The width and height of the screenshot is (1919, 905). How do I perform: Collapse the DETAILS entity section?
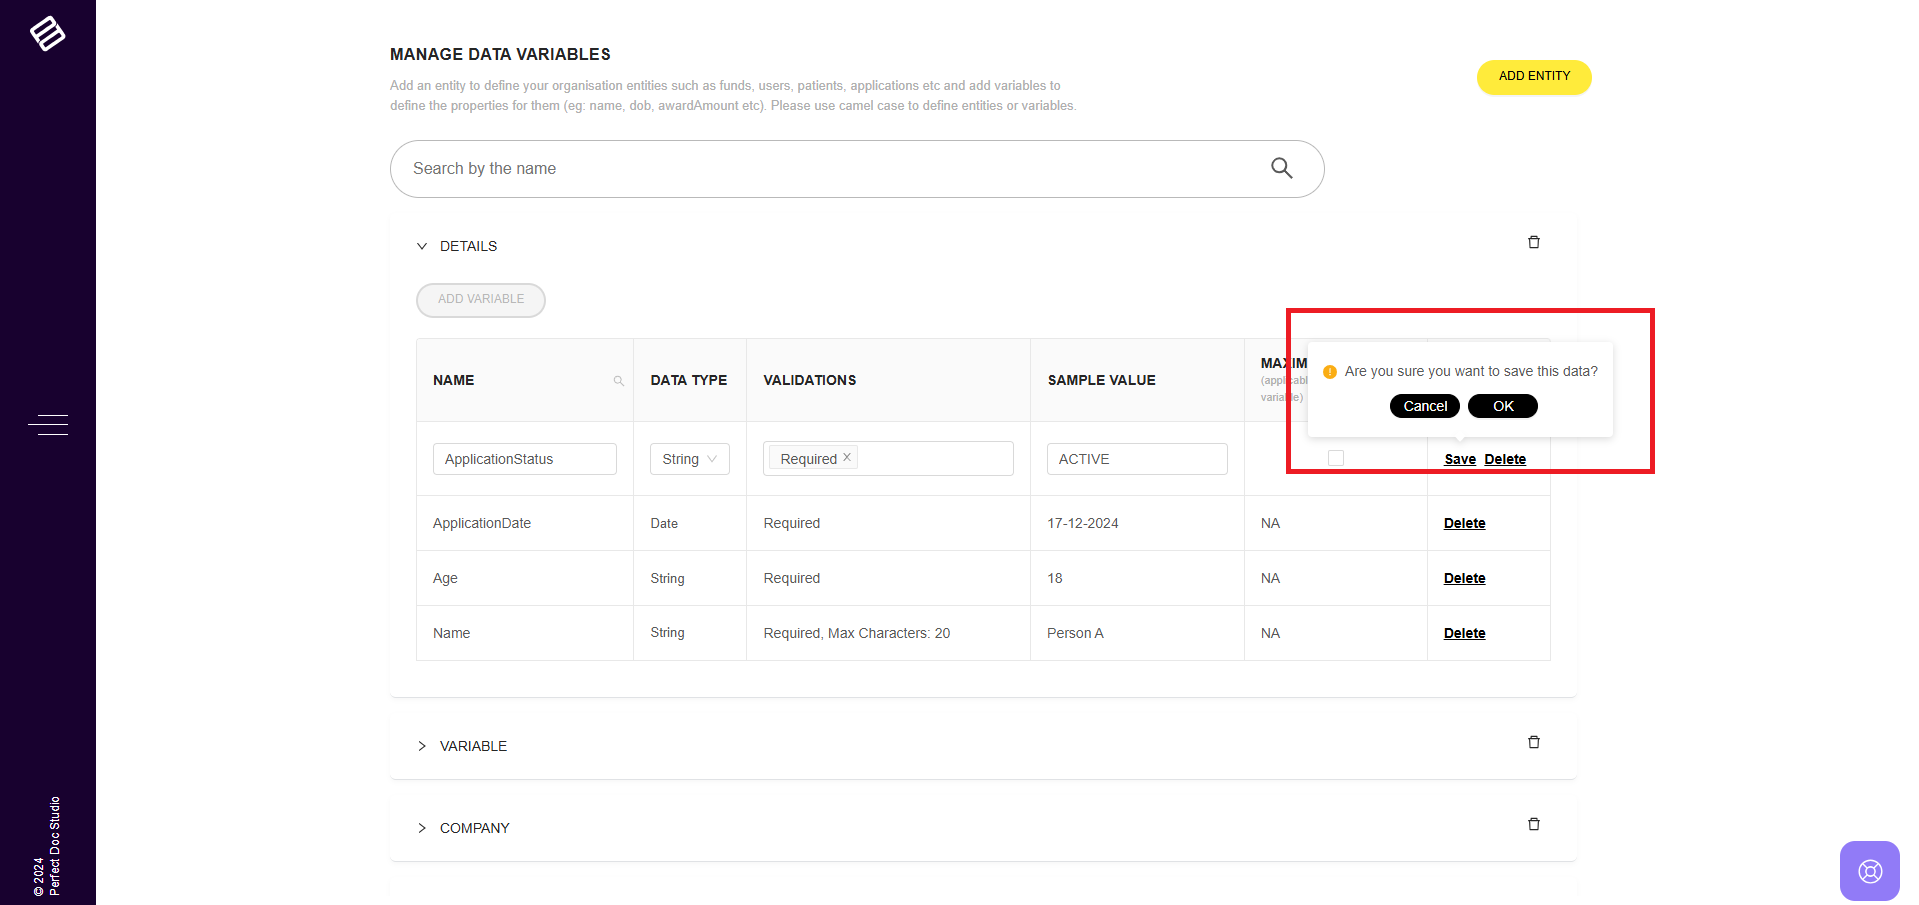click(x=422, y=246)
